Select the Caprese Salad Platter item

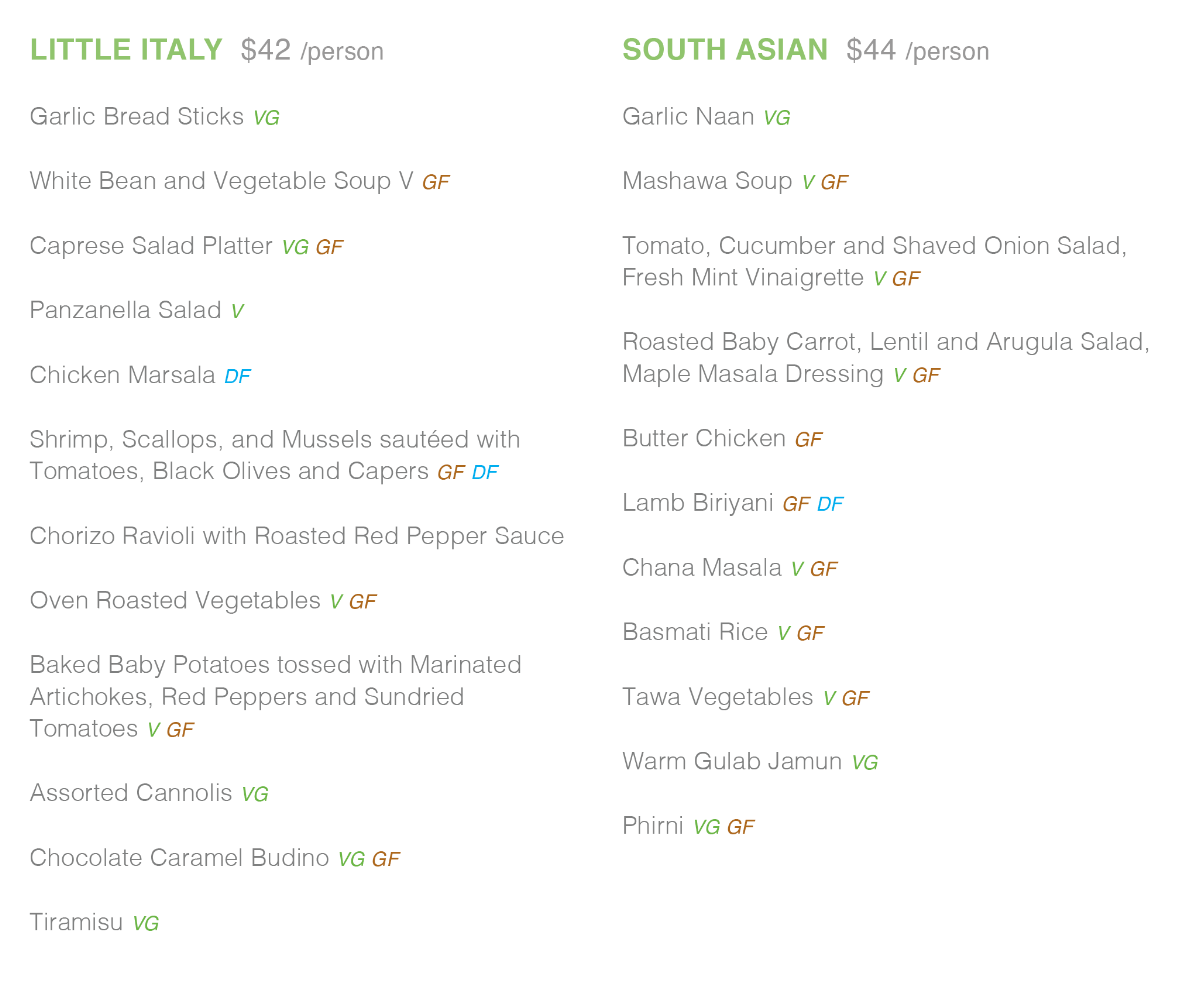(151, 246)
